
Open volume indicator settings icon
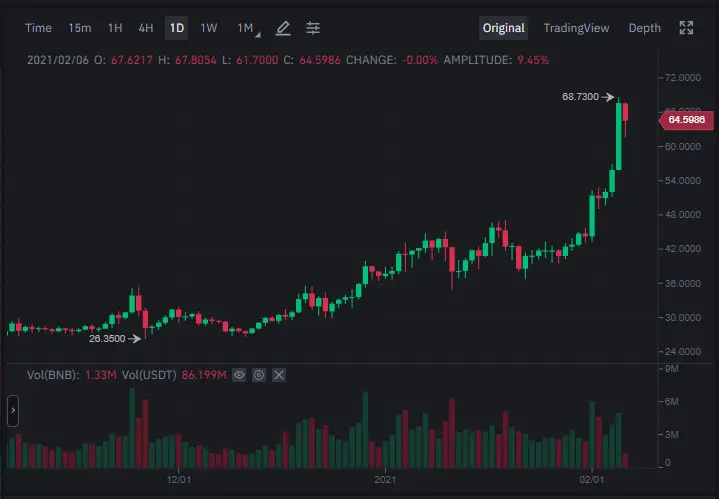pos(259,375)
